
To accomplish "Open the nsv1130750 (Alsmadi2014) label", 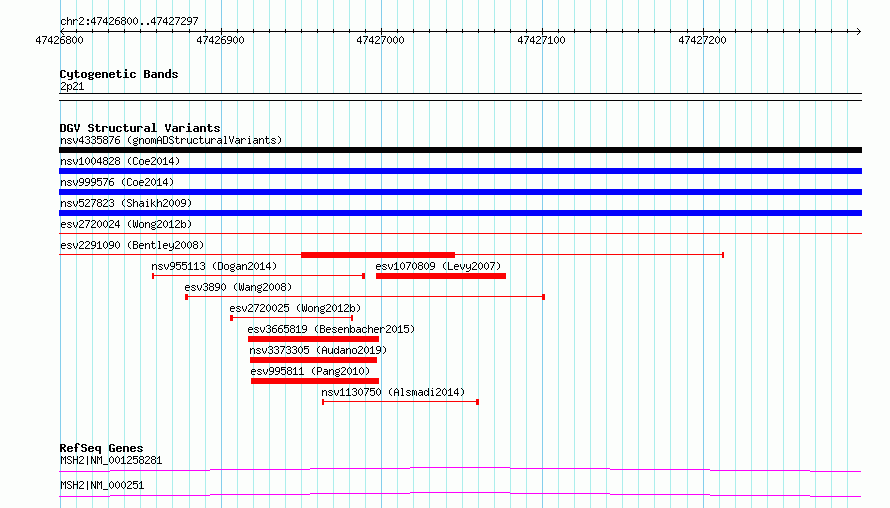I will [x=393, y=392].
